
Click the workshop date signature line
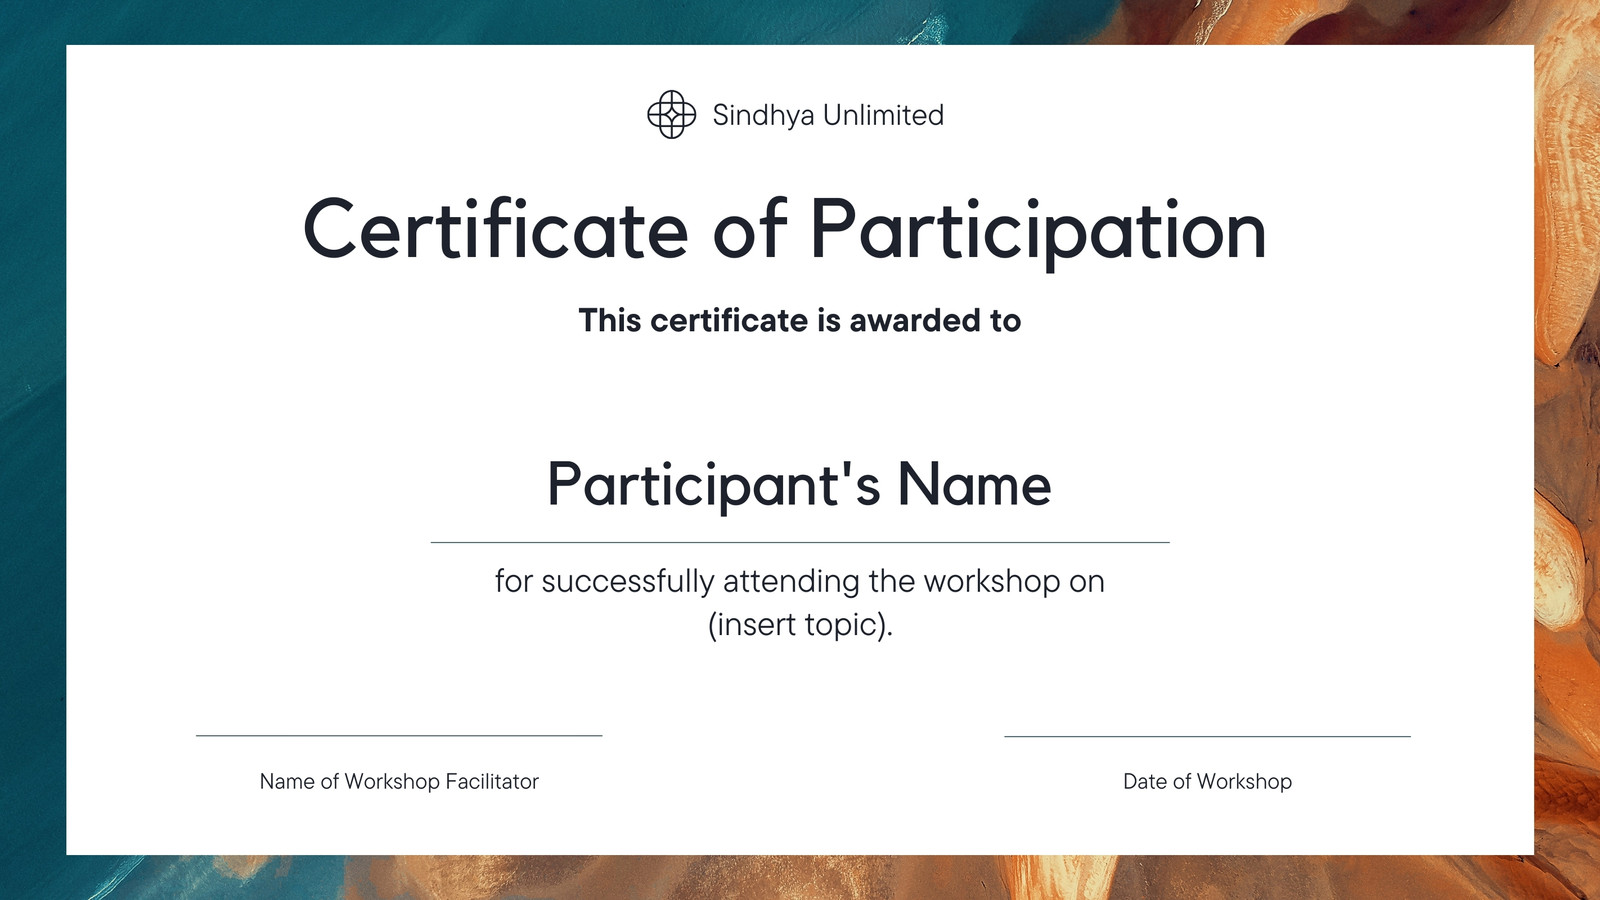pyautogui.click(x=1207, y=737)
